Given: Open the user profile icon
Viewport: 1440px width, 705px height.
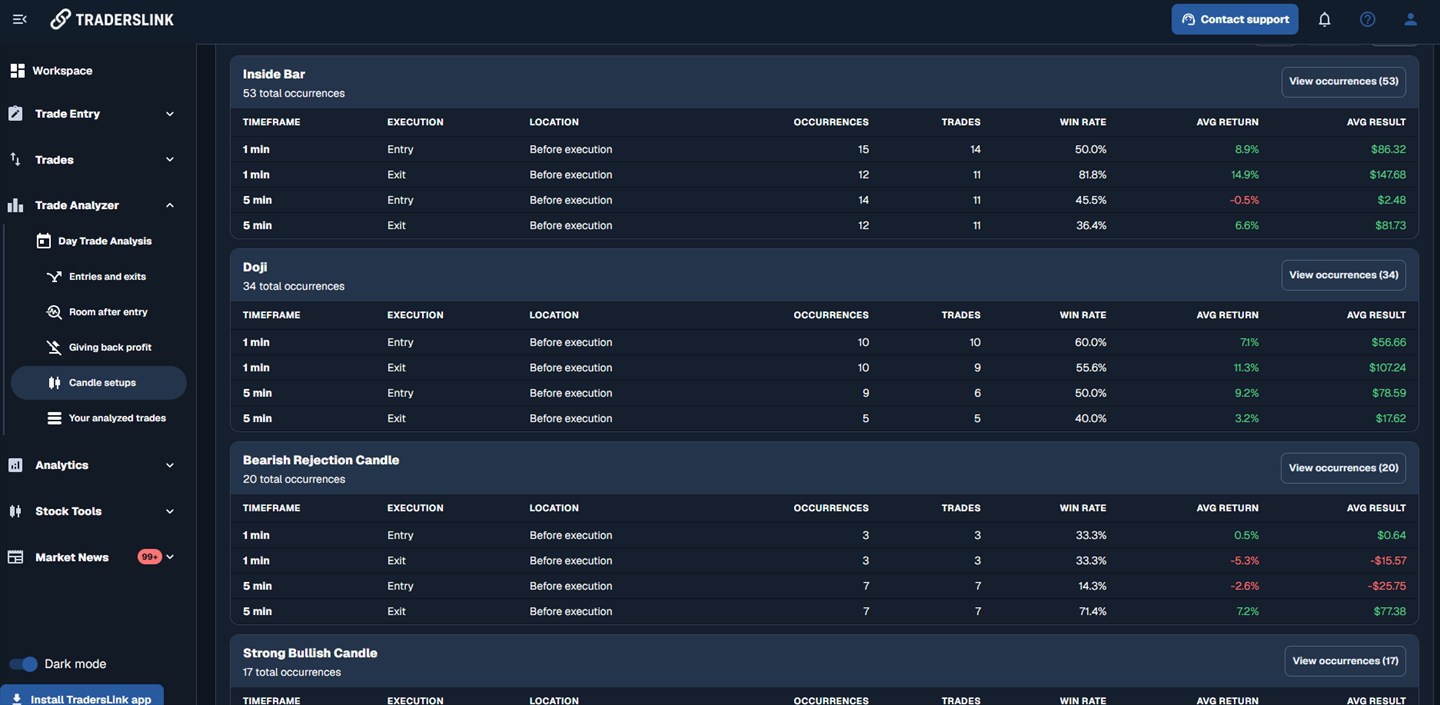Looking at the screenshot, I should click(1411, 19).
